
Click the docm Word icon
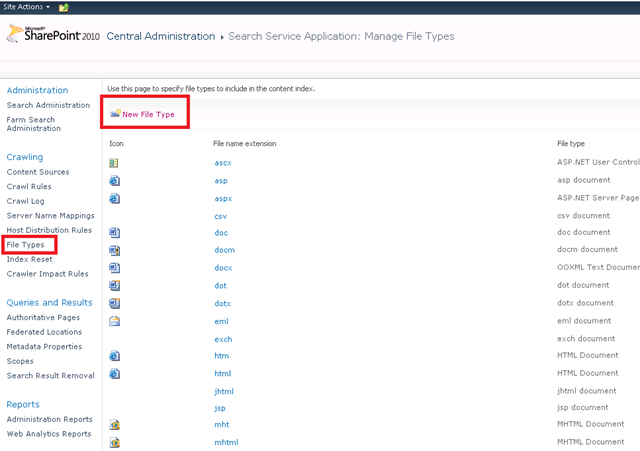[x=114, y=250]
